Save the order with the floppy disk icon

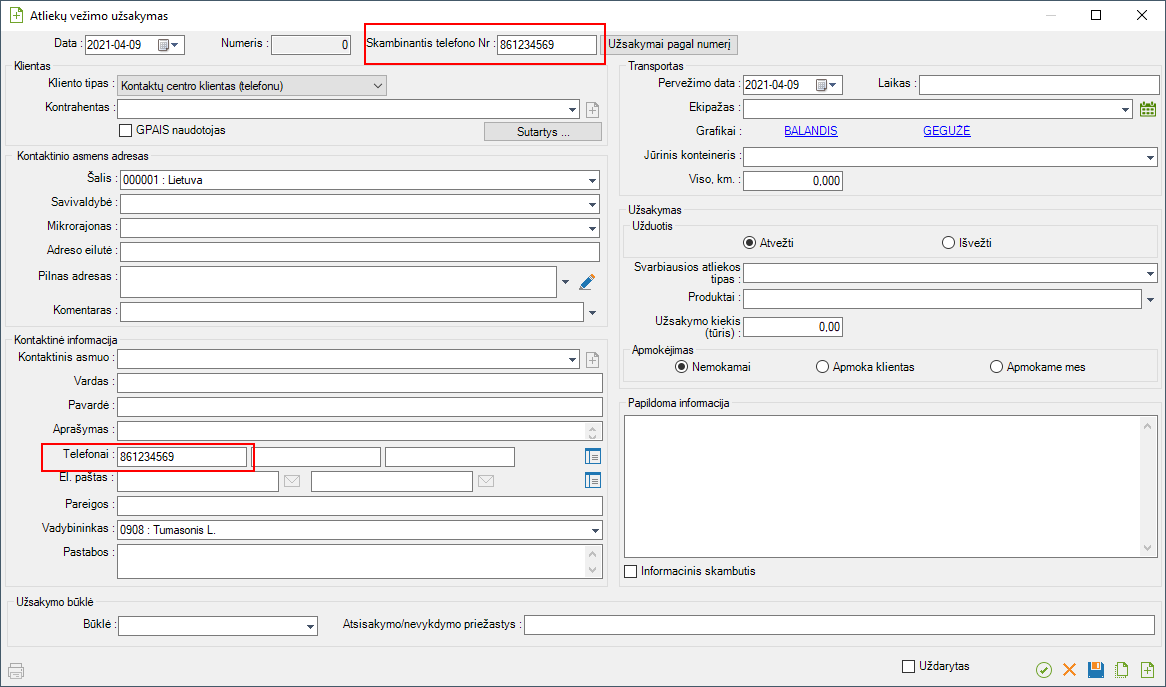pyautogui.click(x=1095, y=670)
